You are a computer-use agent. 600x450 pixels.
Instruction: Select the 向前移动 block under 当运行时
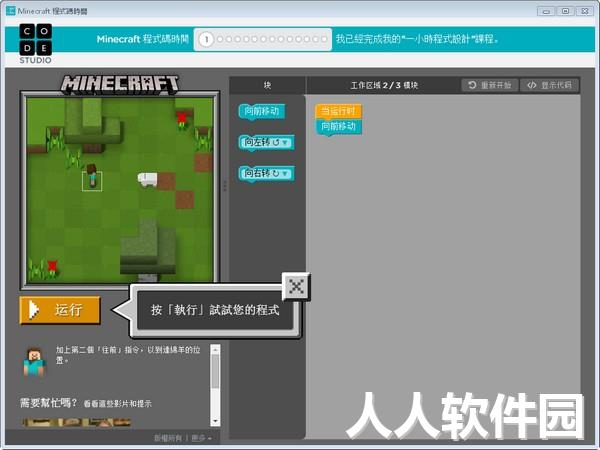pos(339,127)
